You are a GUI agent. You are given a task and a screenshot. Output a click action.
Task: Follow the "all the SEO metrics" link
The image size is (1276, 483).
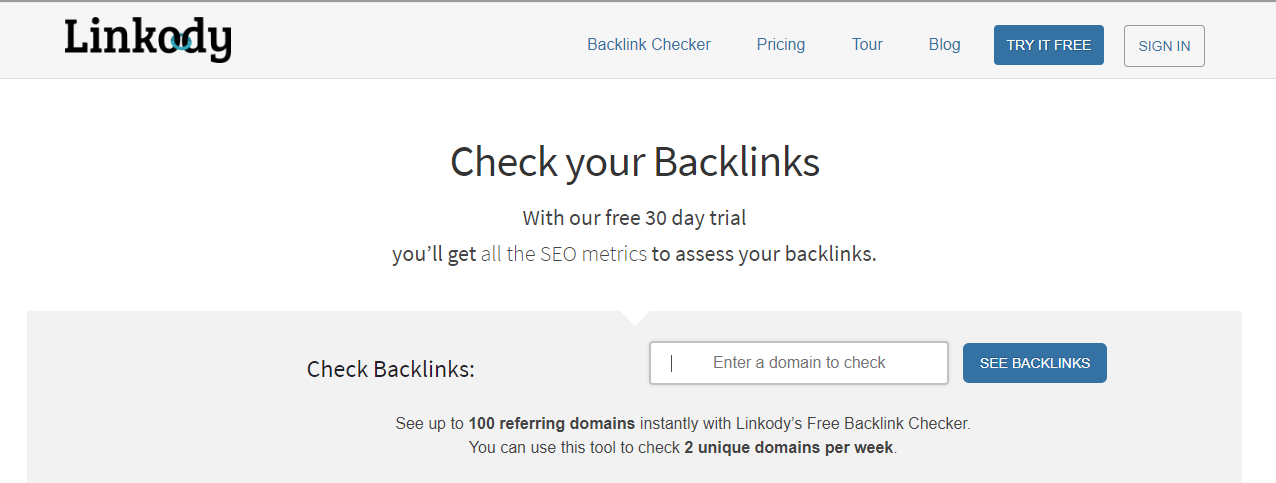pos(564,254)
